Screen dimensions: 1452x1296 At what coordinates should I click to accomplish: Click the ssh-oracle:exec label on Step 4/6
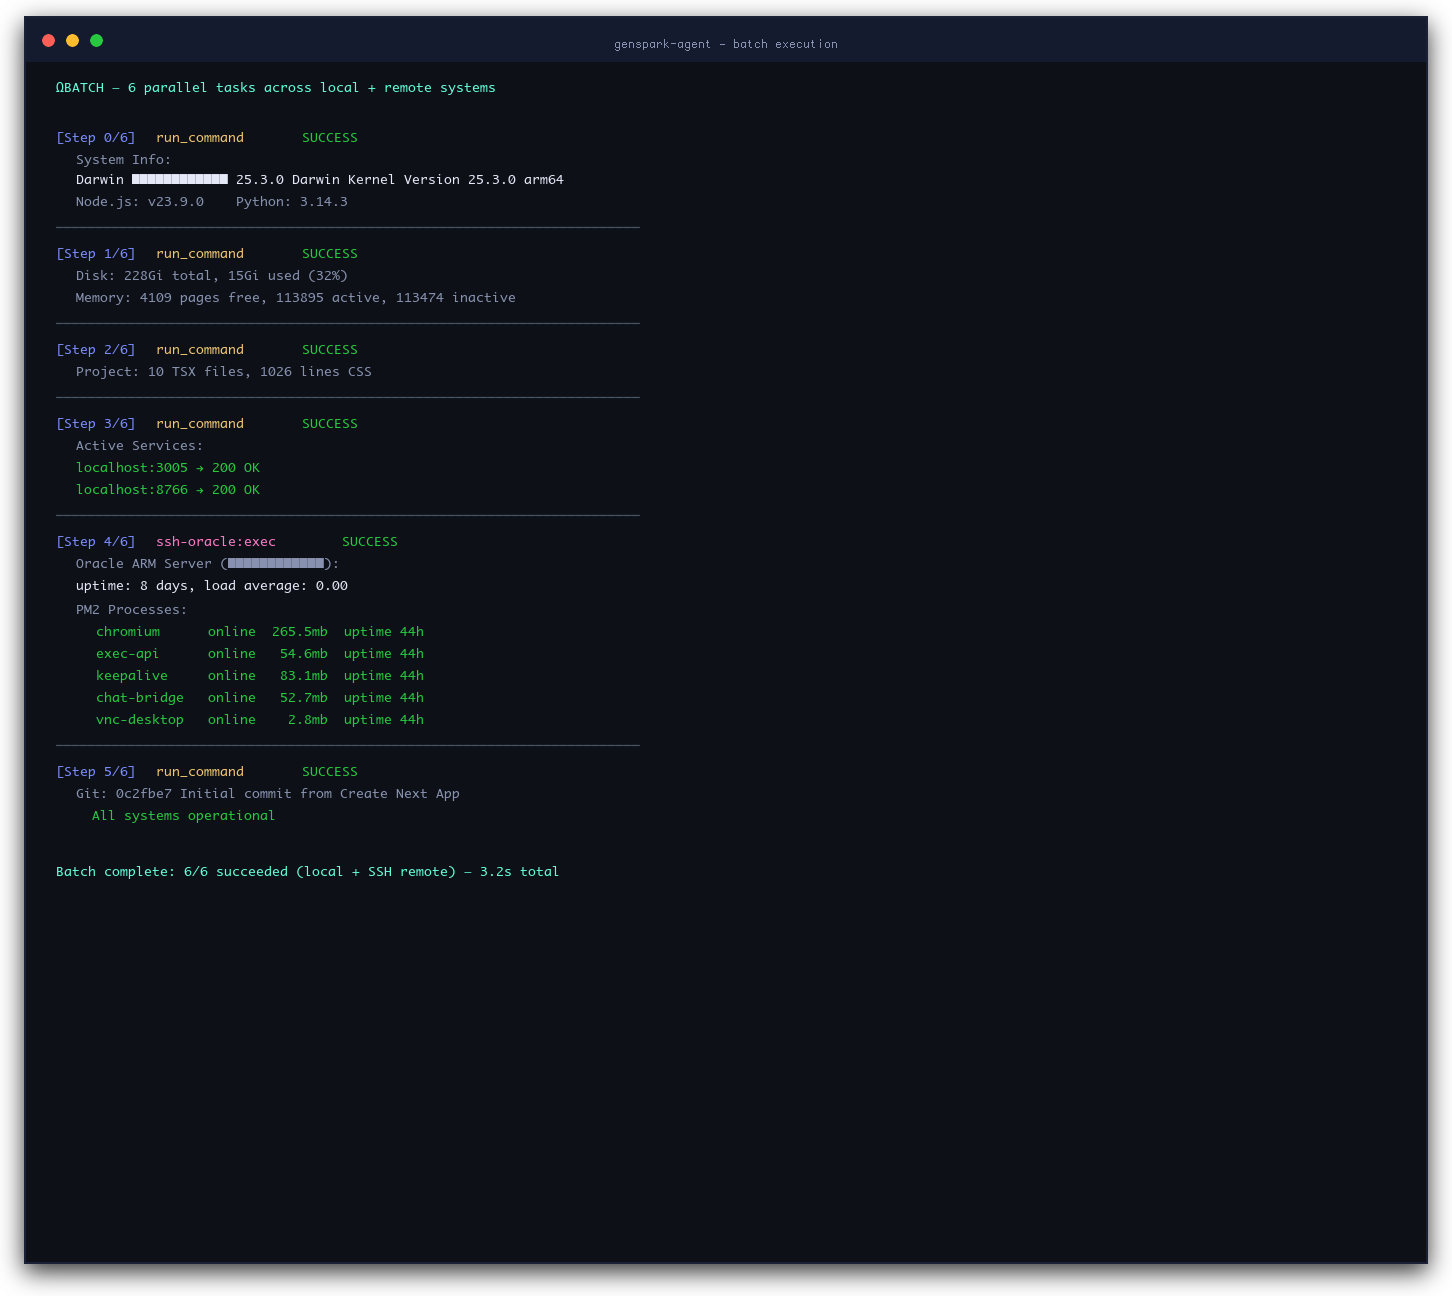click(216, 541)
